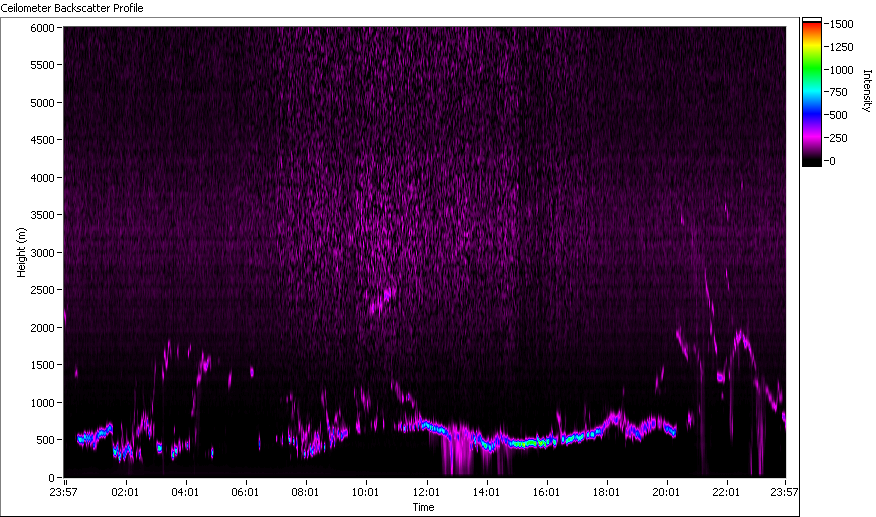The height and width of the screenshot is (517, 876).
Task: Select the 3000 height axis value
Action: (42, 253)
